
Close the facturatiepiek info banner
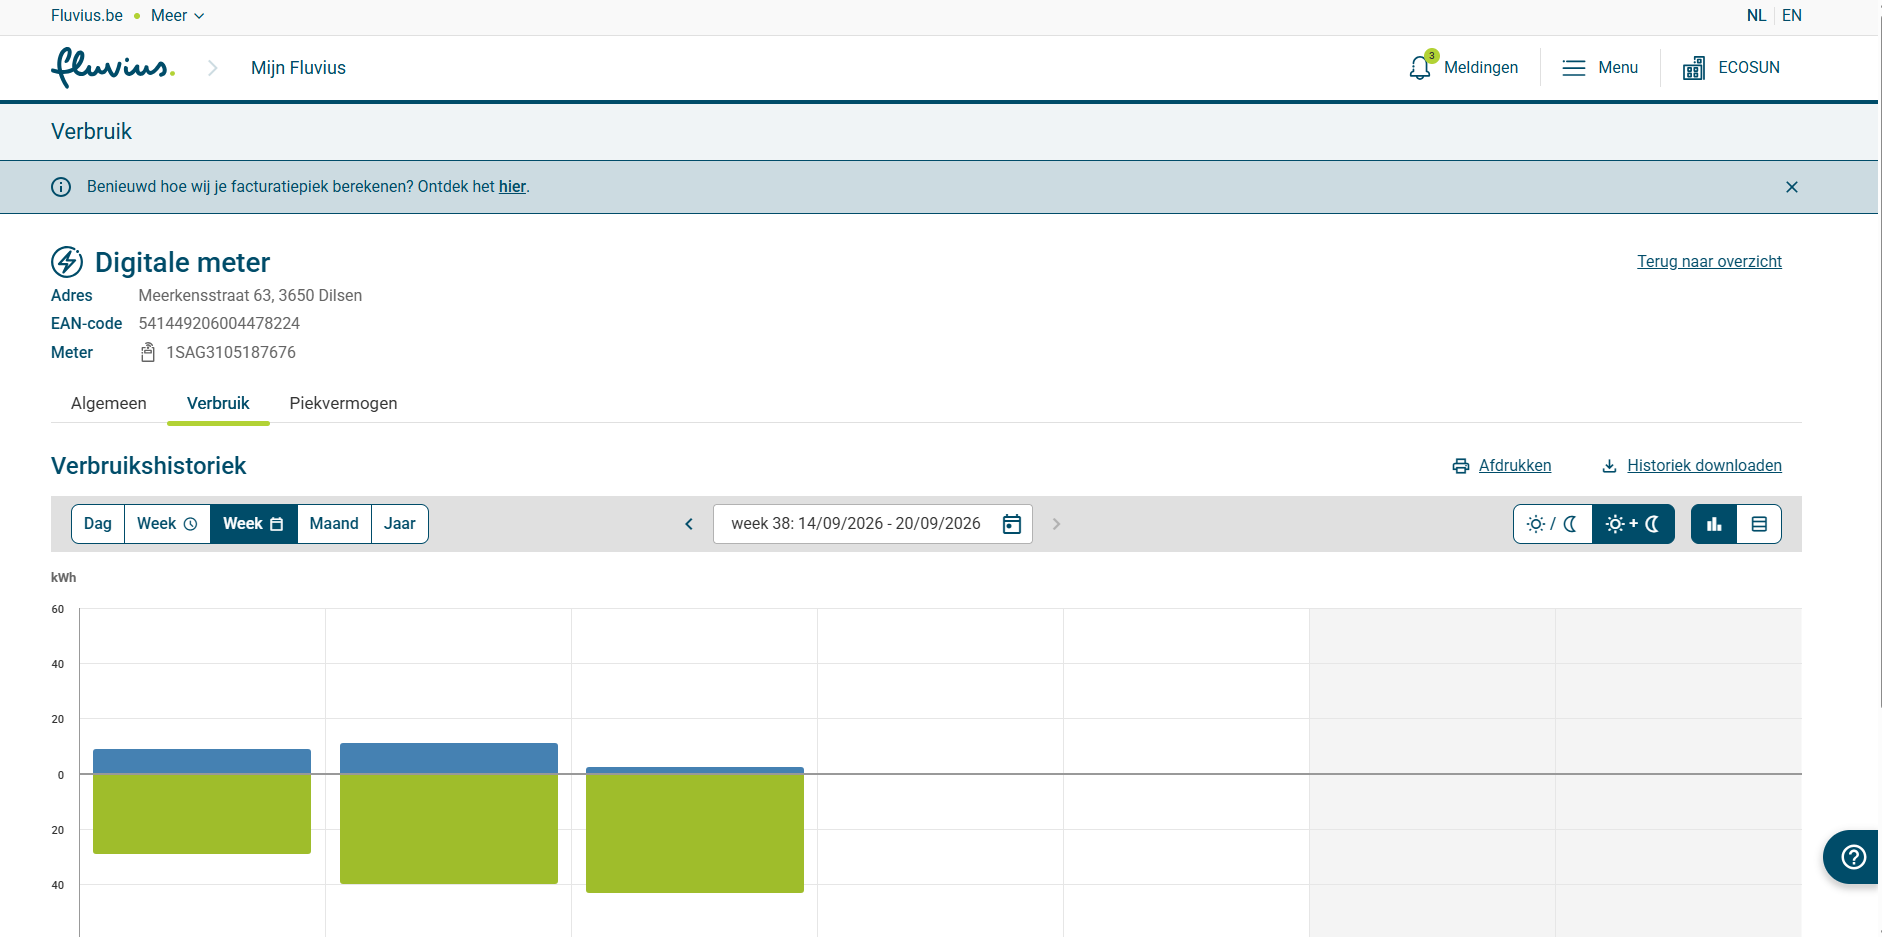tap(1792, 187)
